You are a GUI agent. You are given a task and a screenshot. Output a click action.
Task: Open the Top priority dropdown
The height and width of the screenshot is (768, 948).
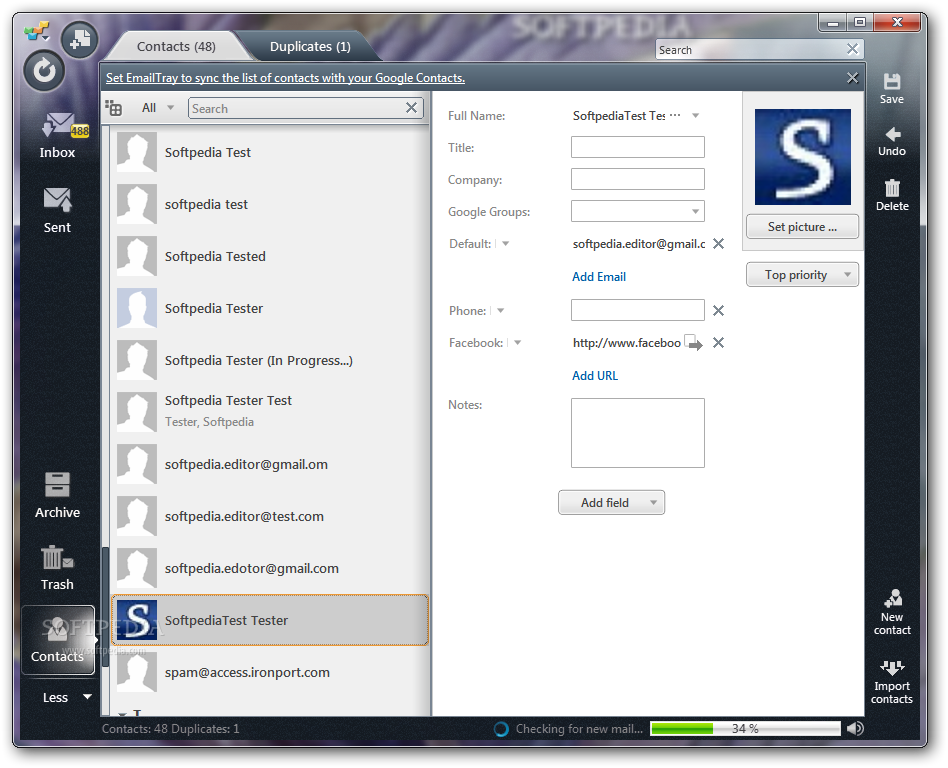[802, 275]
